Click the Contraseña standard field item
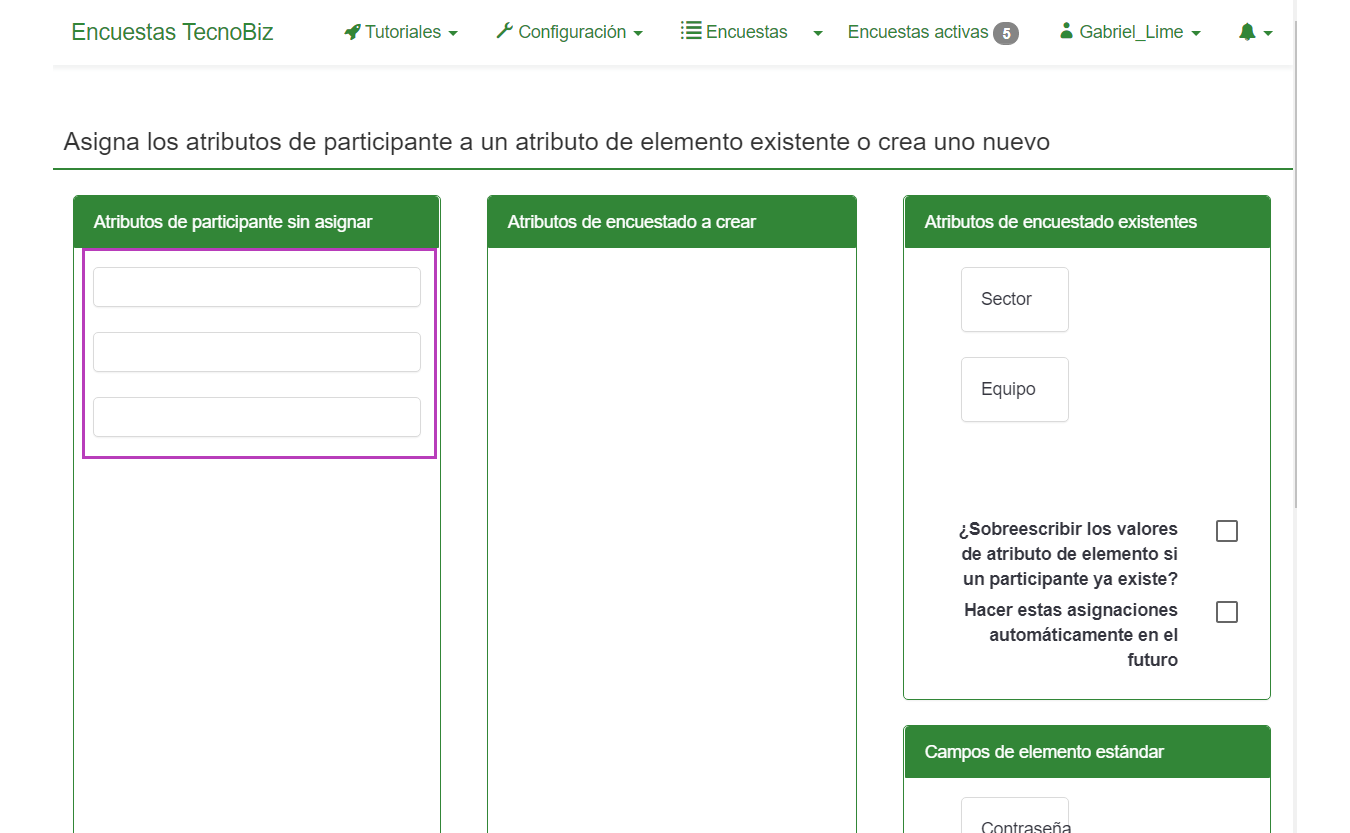 [x=1014, y=818]
